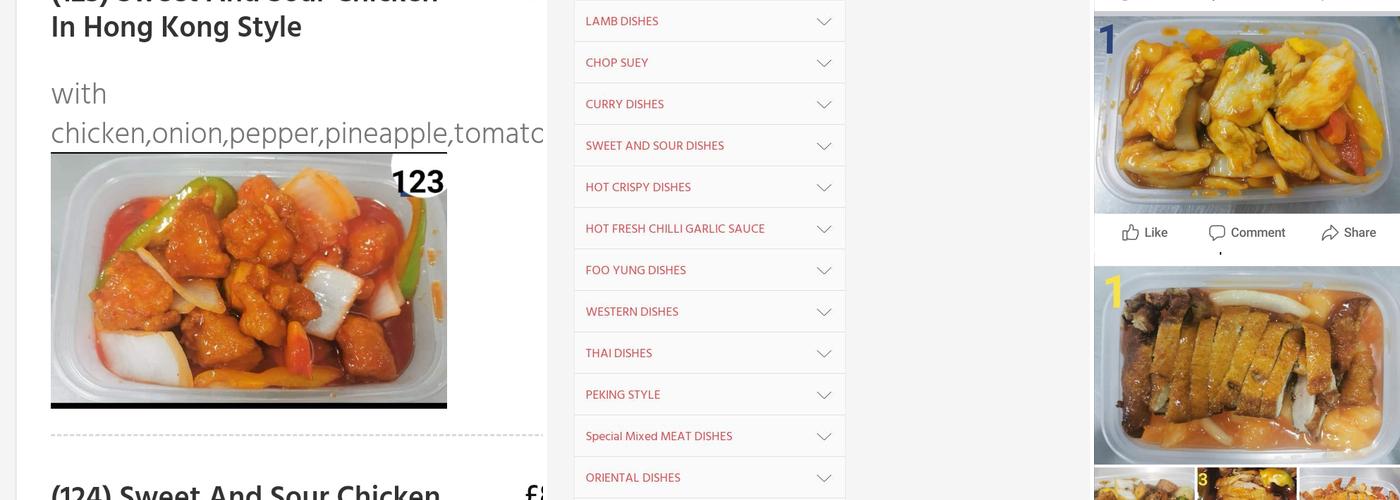Click the Like thumbs-up icon

(1130, 233)
